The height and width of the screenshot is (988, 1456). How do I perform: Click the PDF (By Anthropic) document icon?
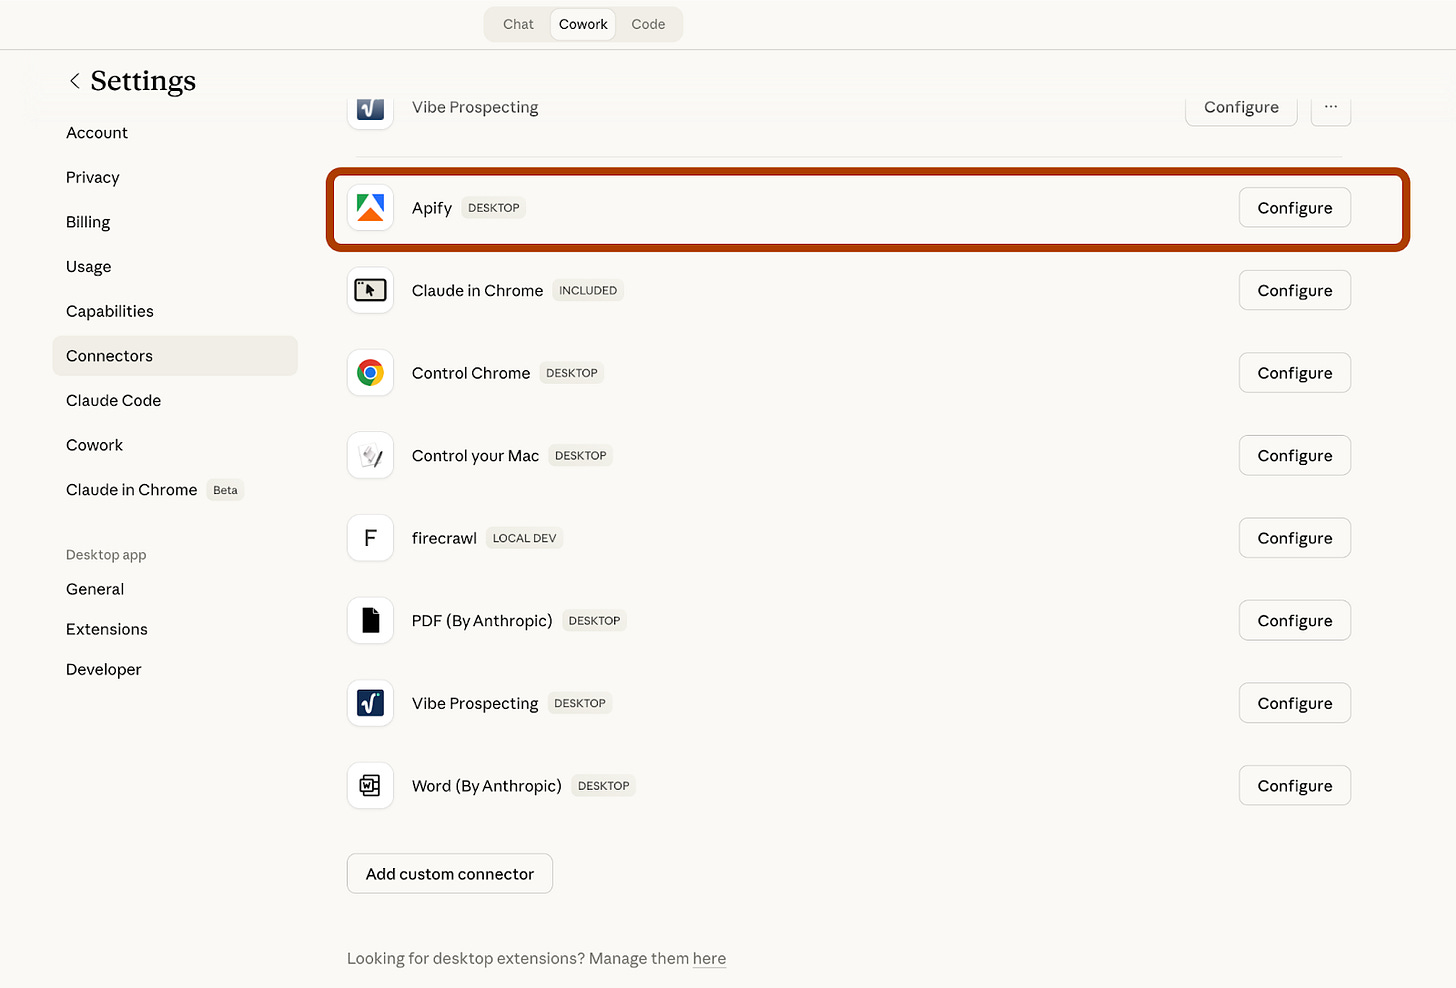coord(370,621)
